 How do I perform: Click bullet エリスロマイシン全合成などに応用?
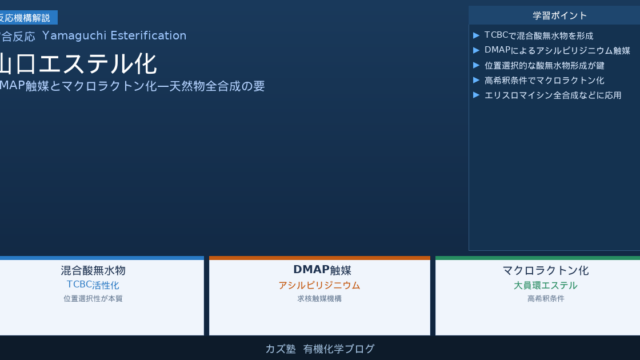[x=553, y=96]
